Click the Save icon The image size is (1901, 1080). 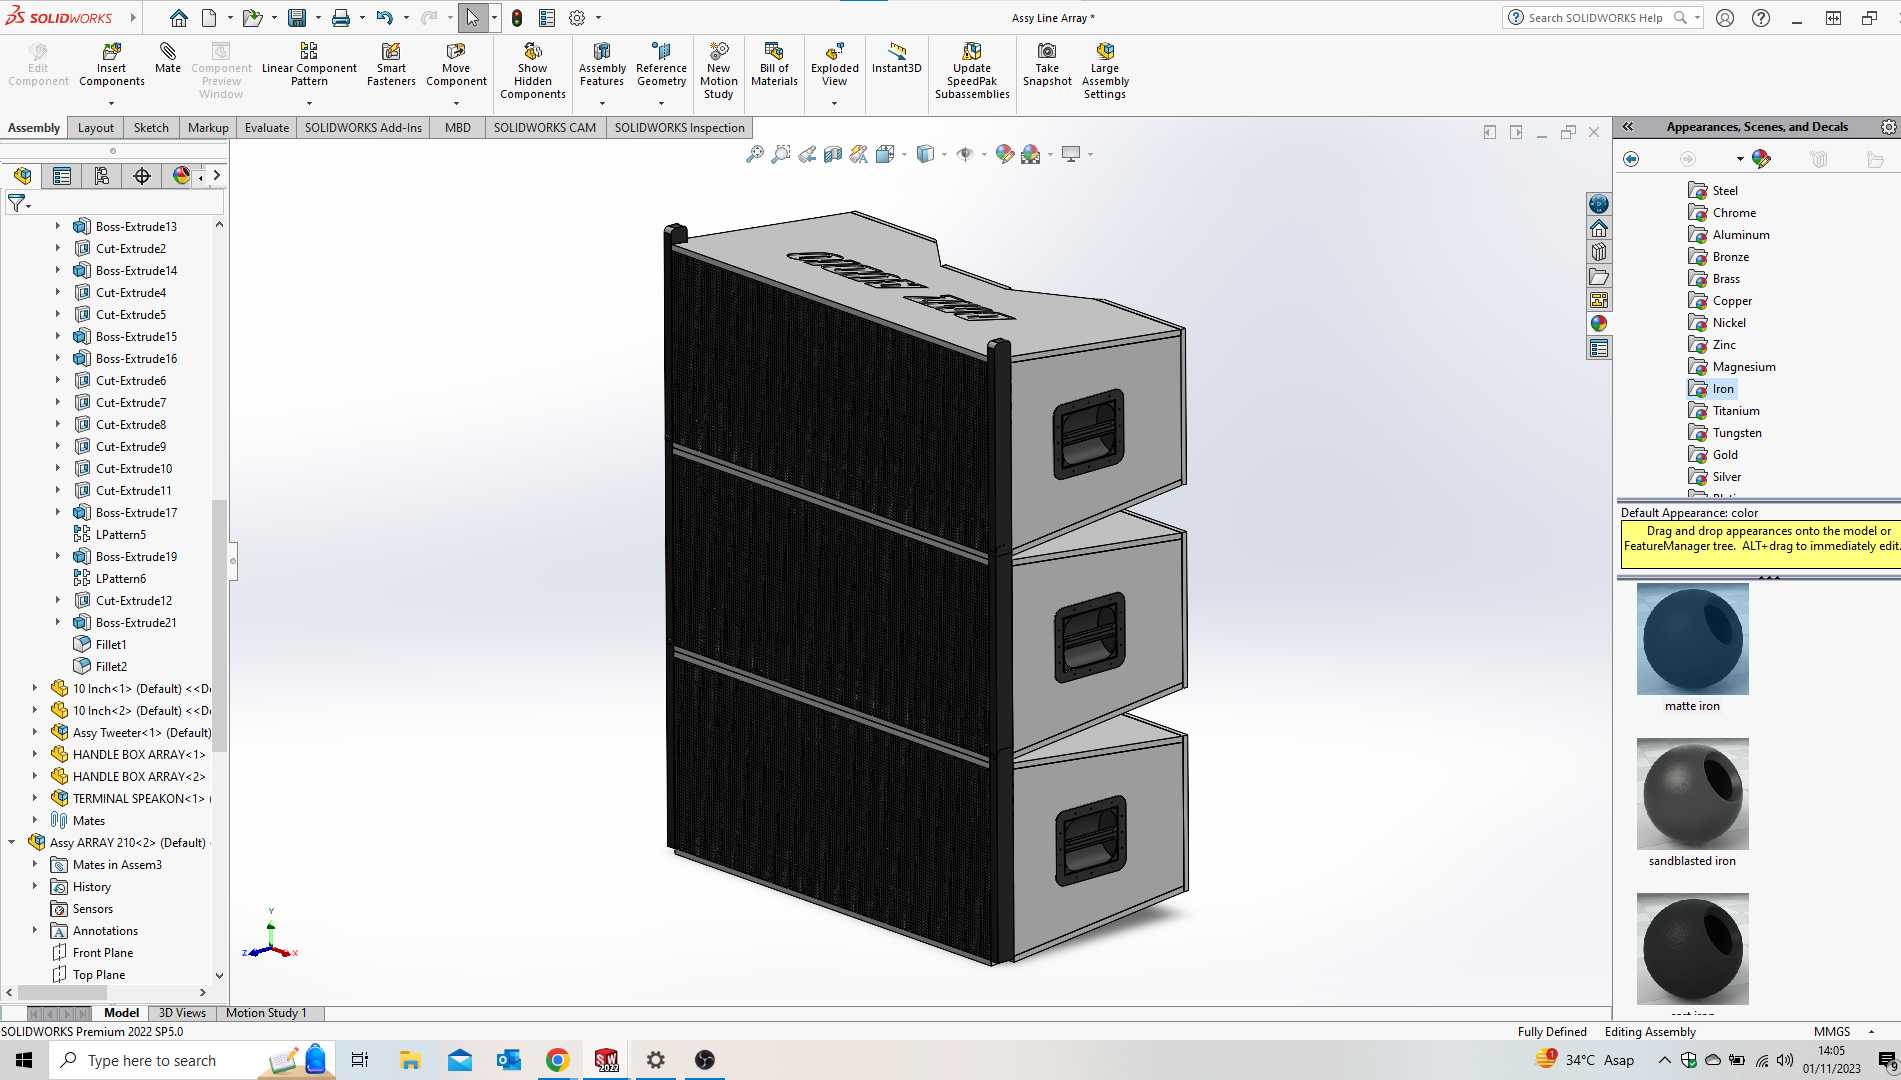pos(297,18)
